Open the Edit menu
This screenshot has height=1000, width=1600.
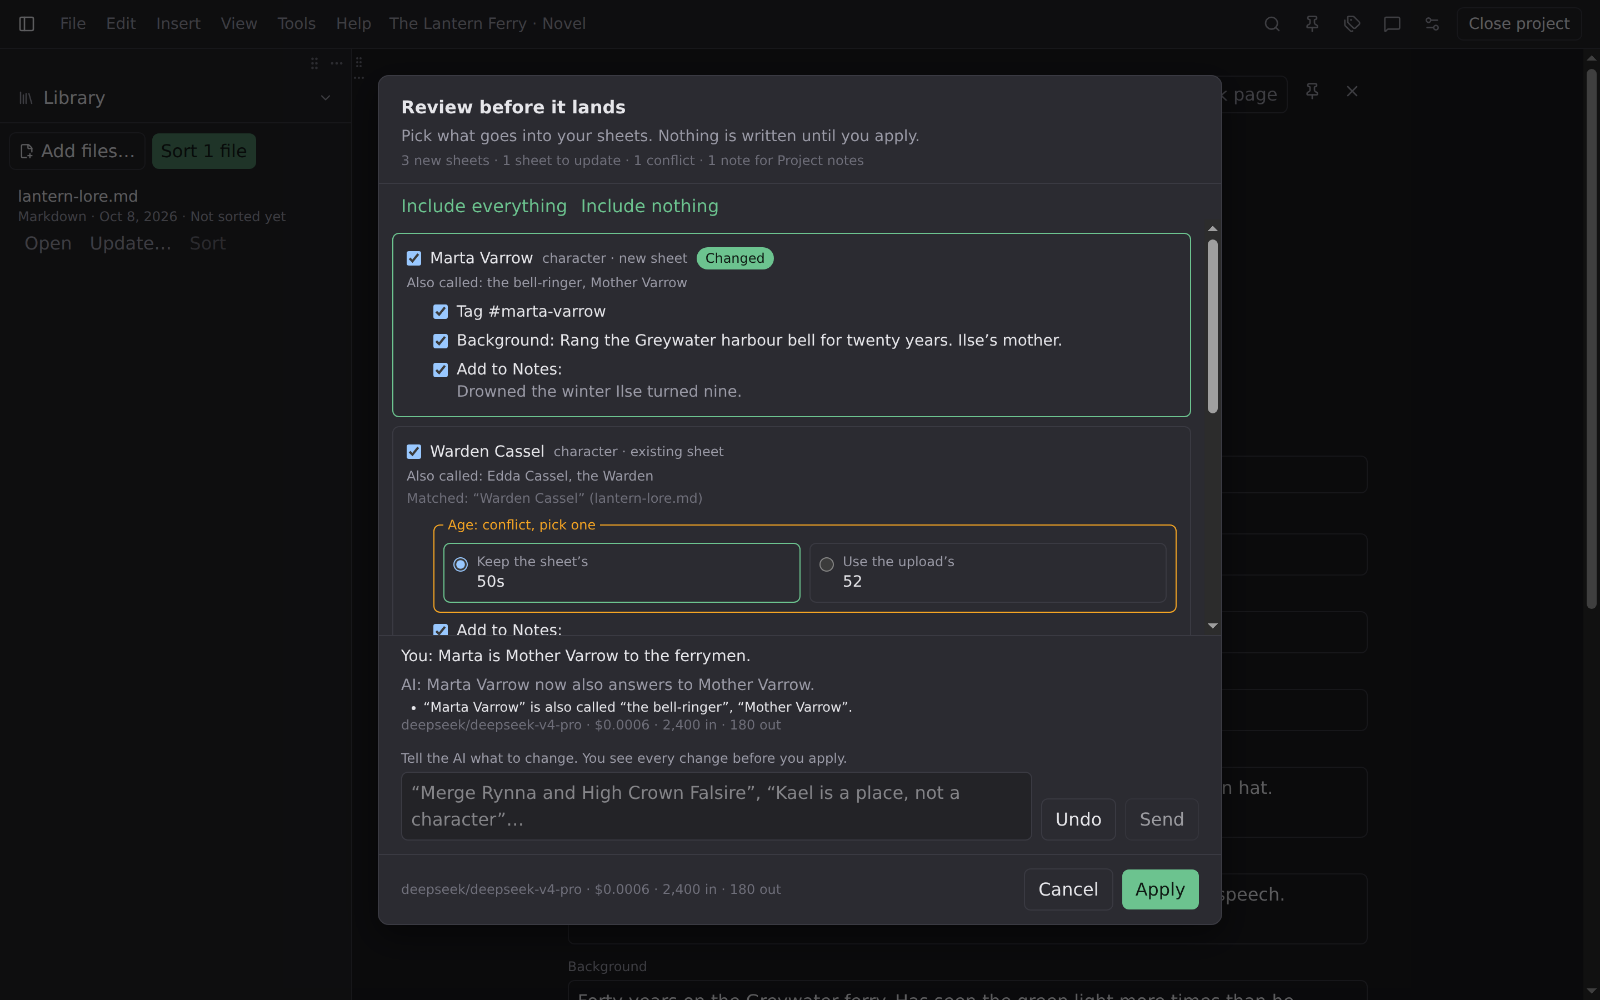coord(121,24)
